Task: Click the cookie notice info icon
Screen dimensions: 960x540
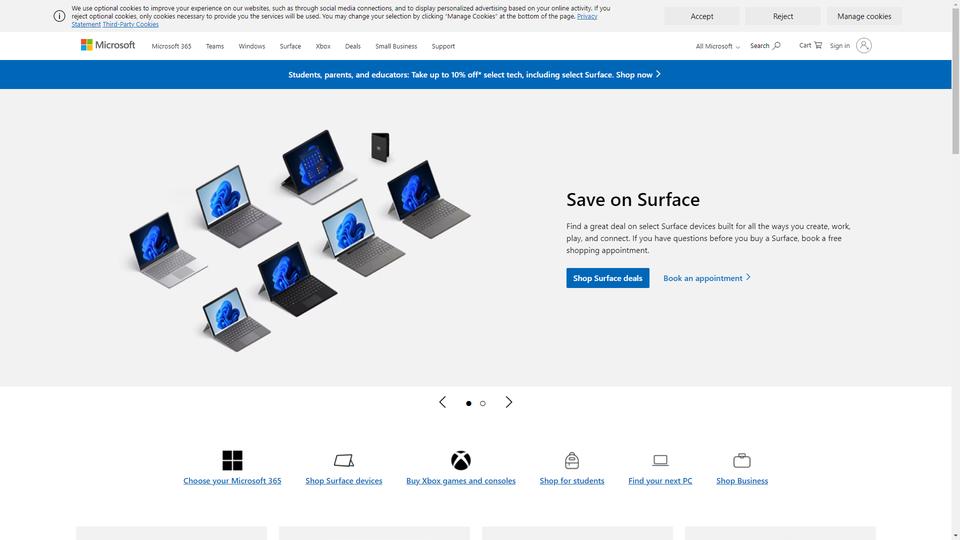Action: coord(59,17)
